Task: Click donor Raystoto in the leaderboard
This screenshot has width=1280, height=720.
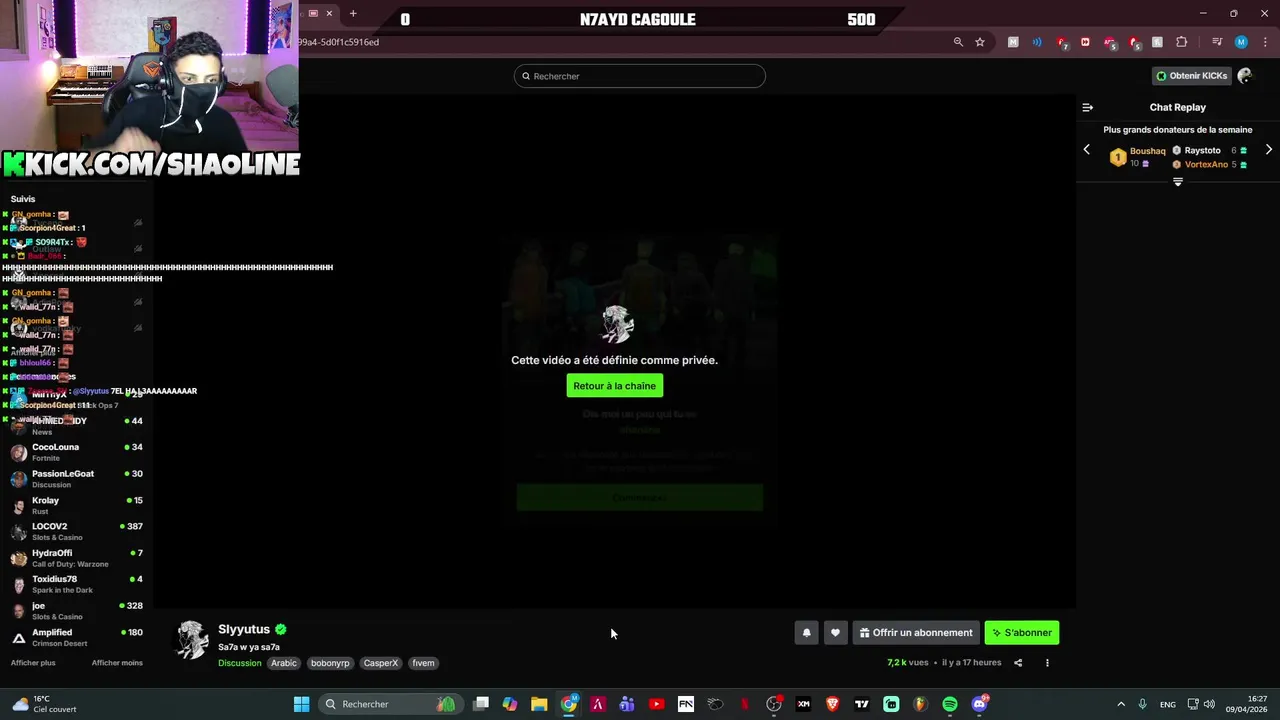Action: pos(1202,150)
